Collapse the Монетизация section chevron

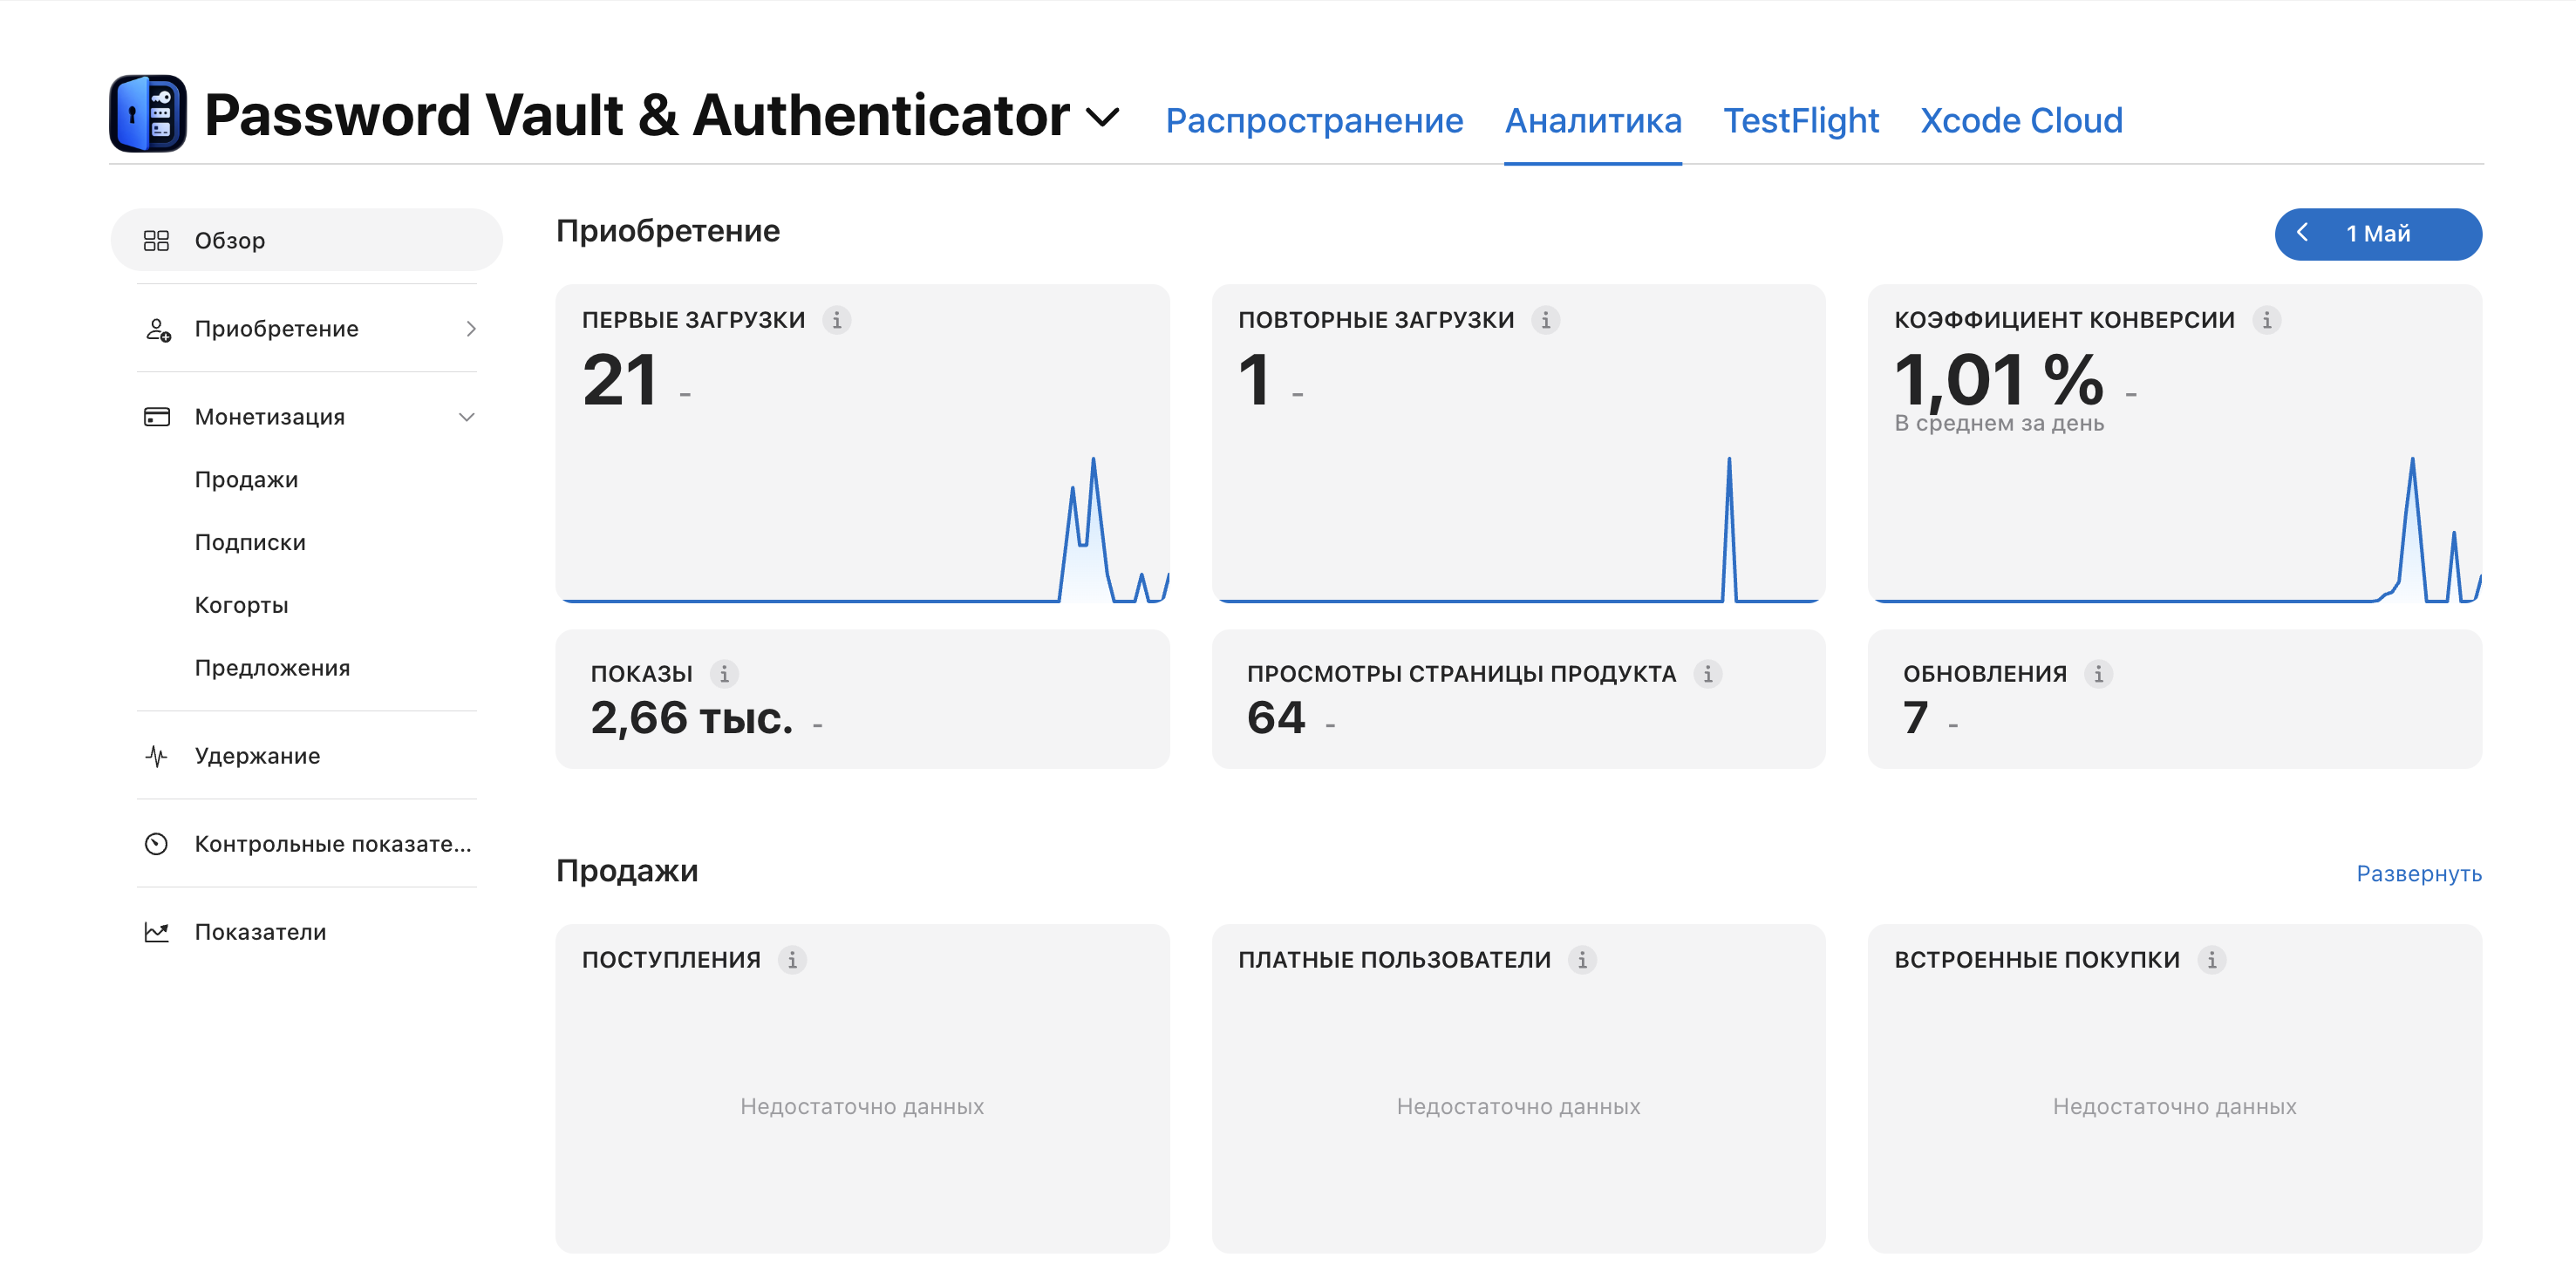pyautogui.click(x=466, y=417)
